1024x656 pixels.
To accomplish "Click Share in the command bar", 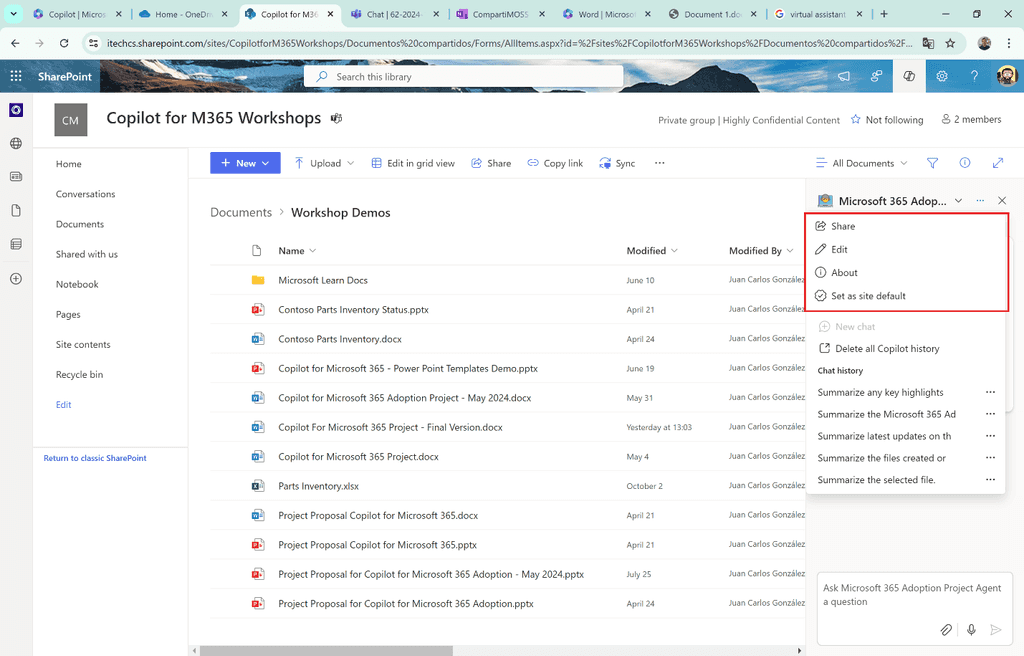I will click(491, 163).
